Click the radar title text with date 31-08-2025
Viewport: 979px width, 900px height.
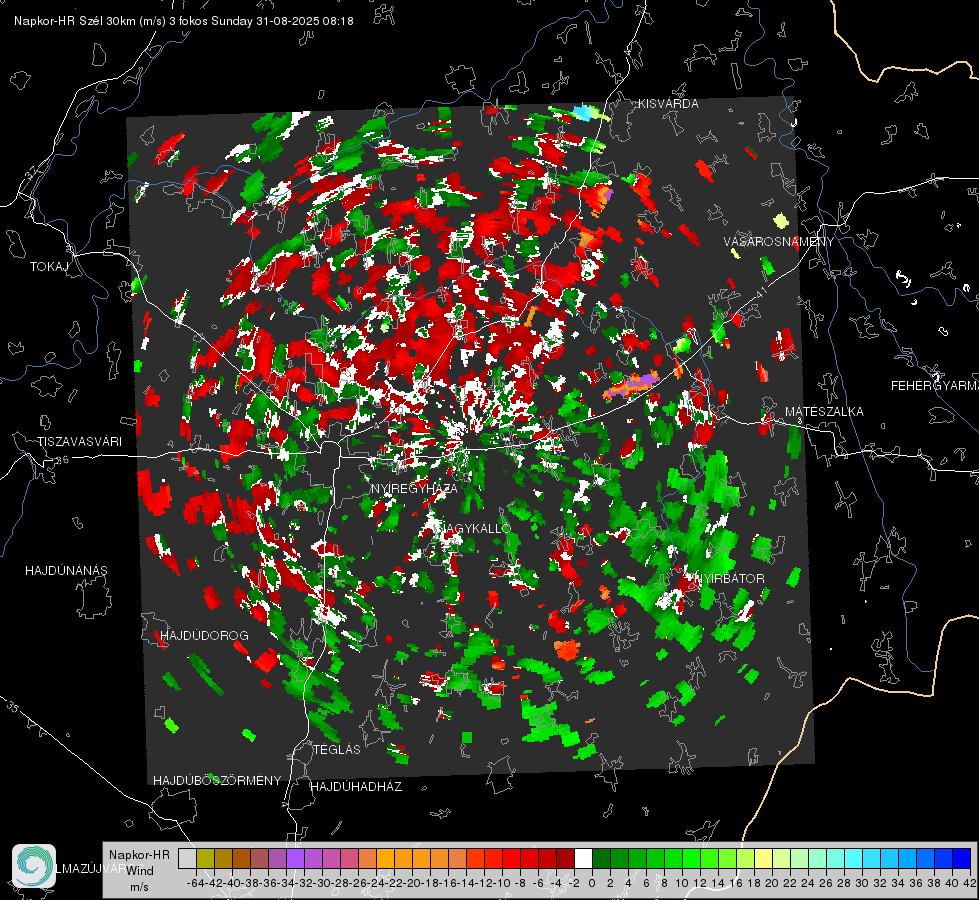tap(184, 21)
